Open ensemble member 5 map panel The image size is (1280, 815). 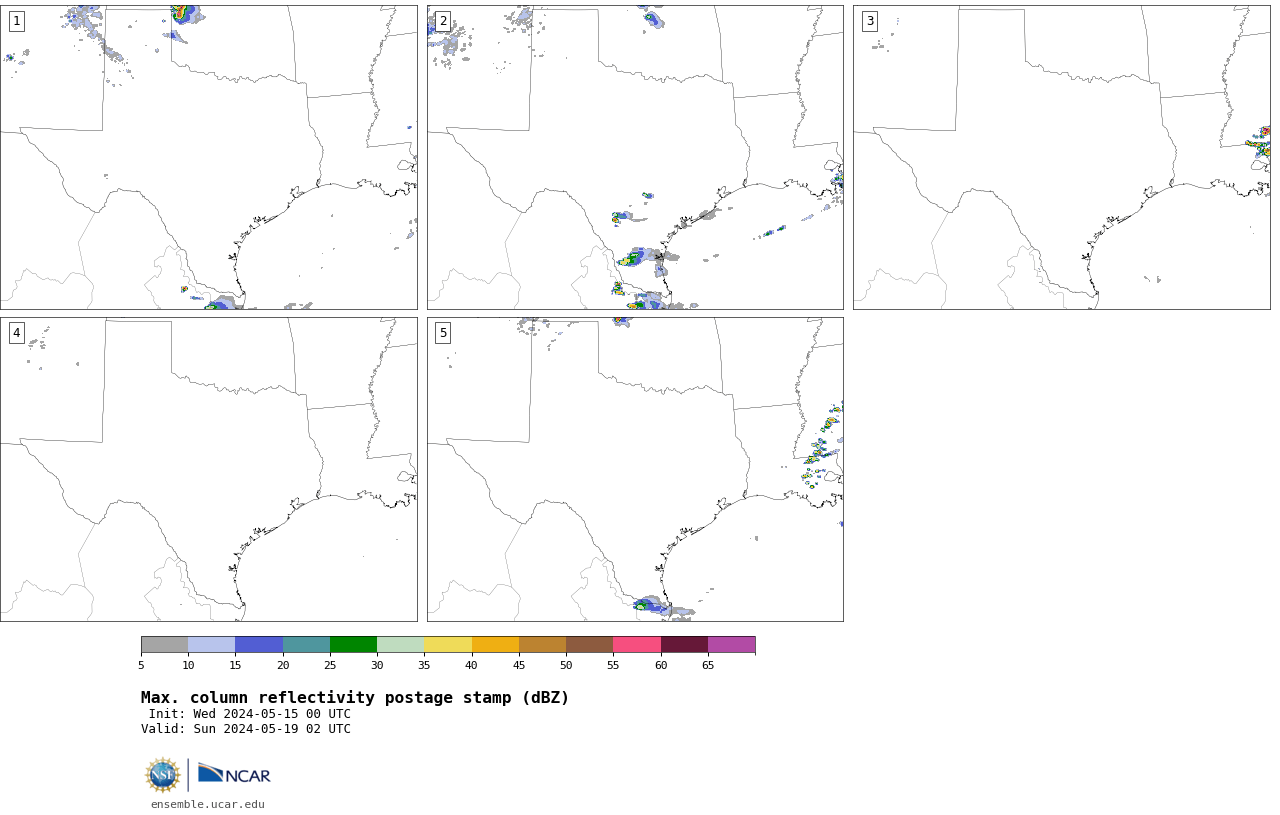[635, 469]
